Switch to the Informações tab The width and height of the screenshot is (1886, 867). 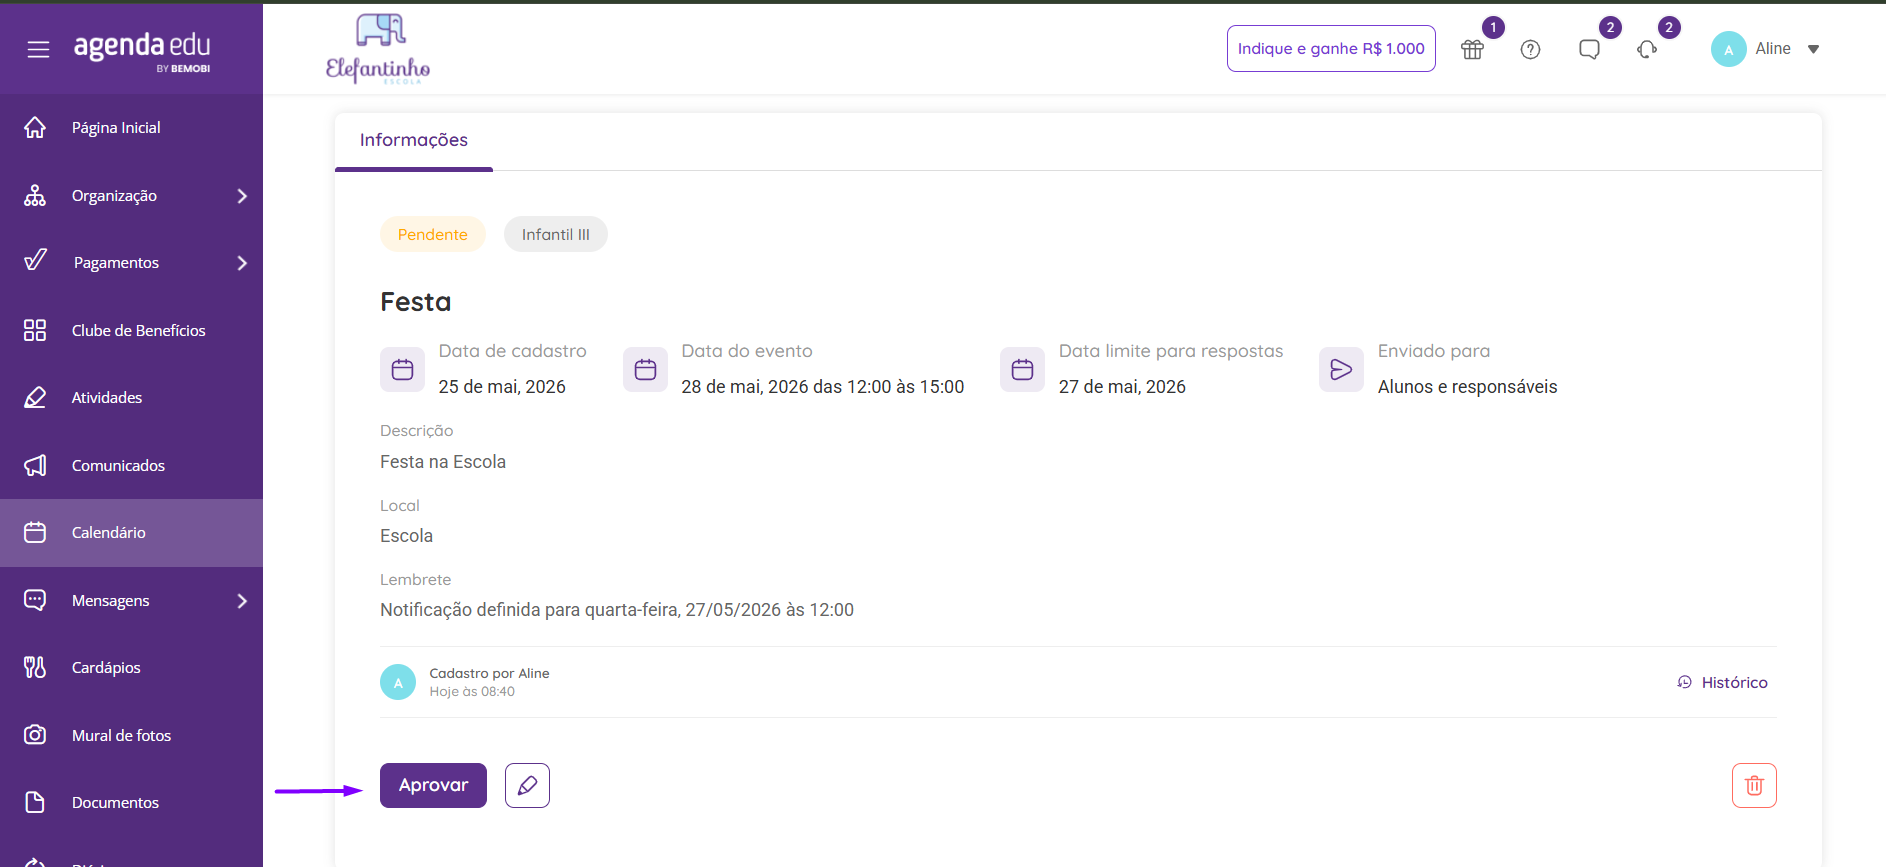[x=414, y=140]
